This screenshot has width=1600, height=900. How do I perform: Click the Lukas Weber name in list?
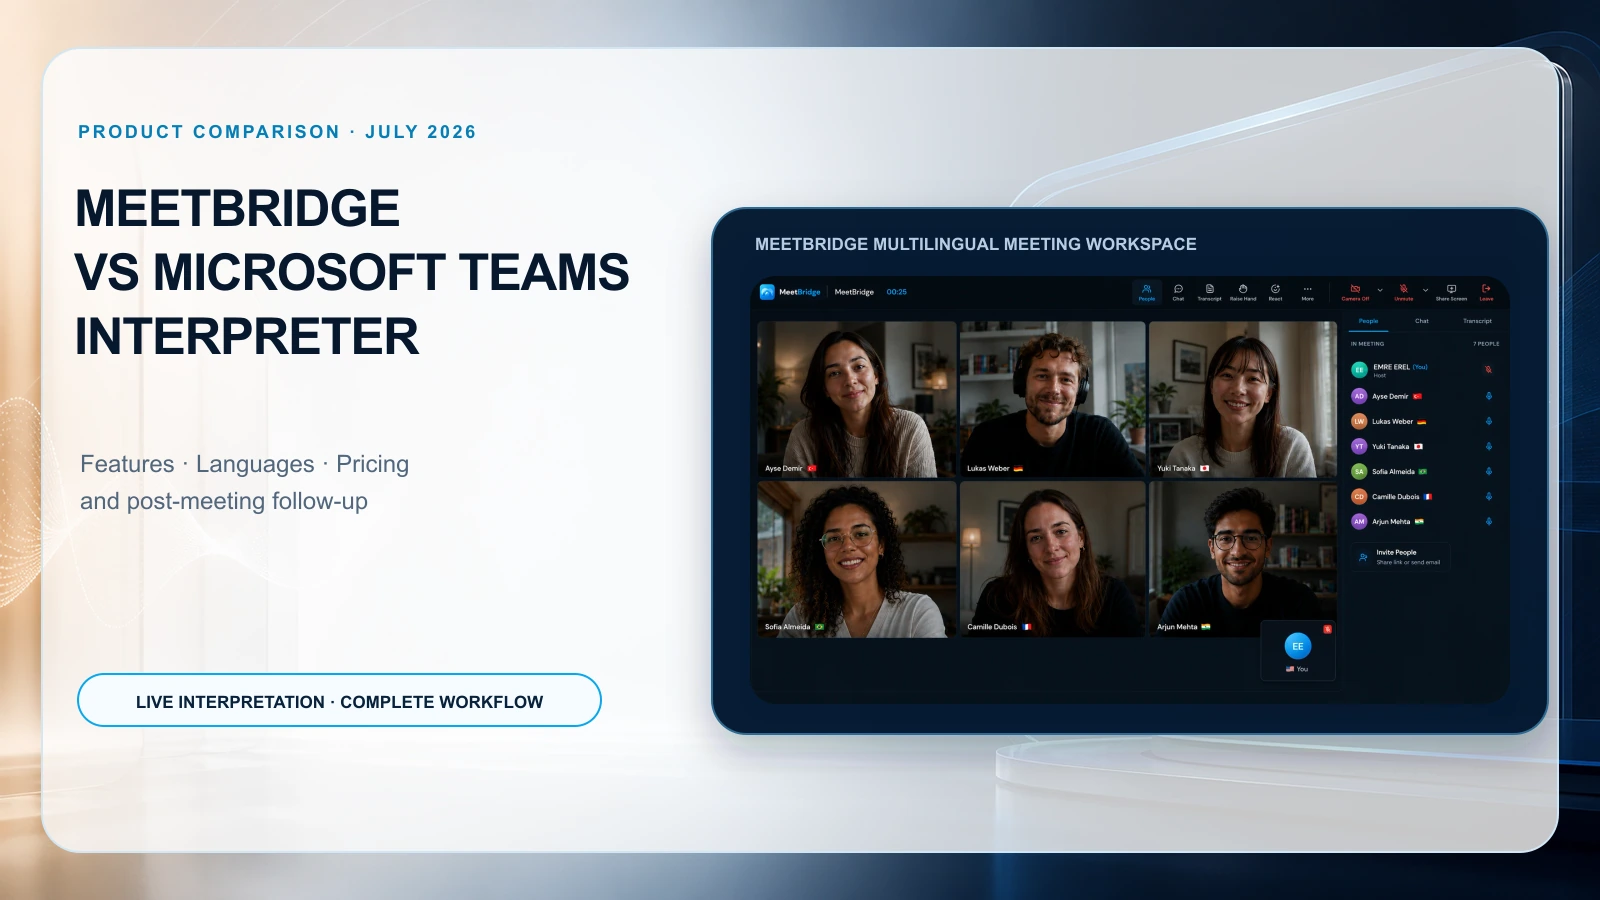click(x=1392, y=421)
